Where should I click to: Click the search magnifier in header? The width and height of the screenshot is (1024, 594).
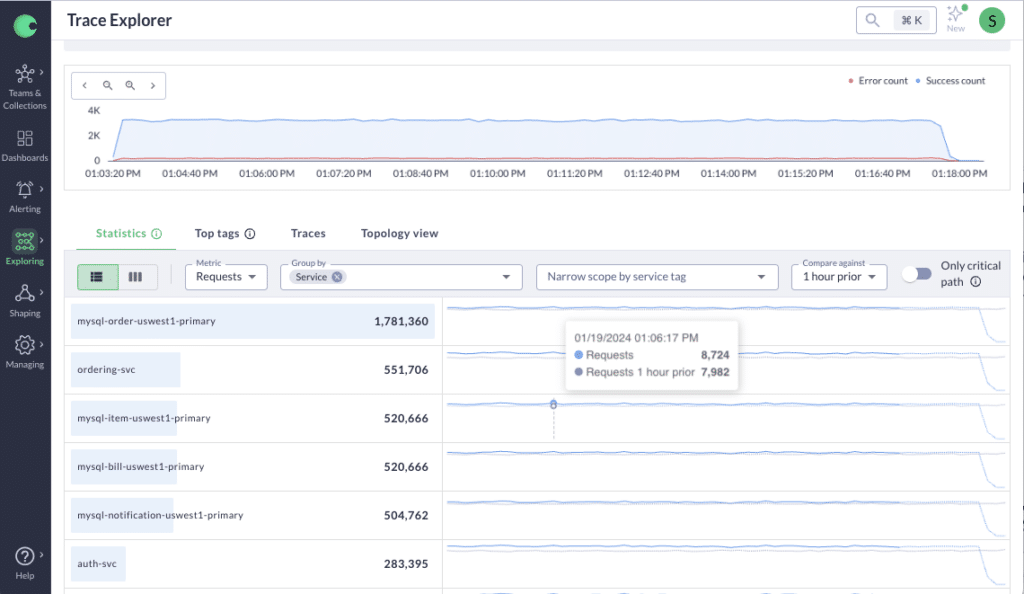(x=873, y=20)
